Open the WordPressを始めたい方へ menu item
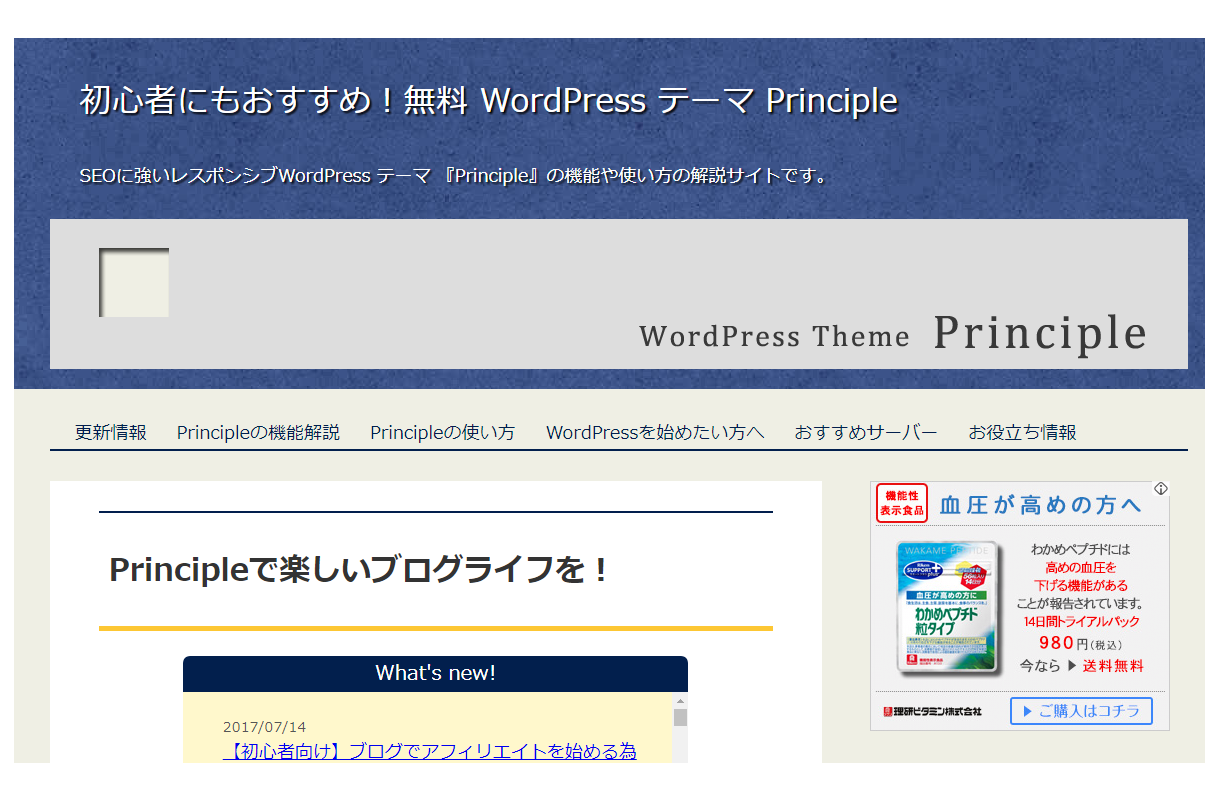This screenshot has height=806, width=1223. pyautogui.click(x=655, y=432)
